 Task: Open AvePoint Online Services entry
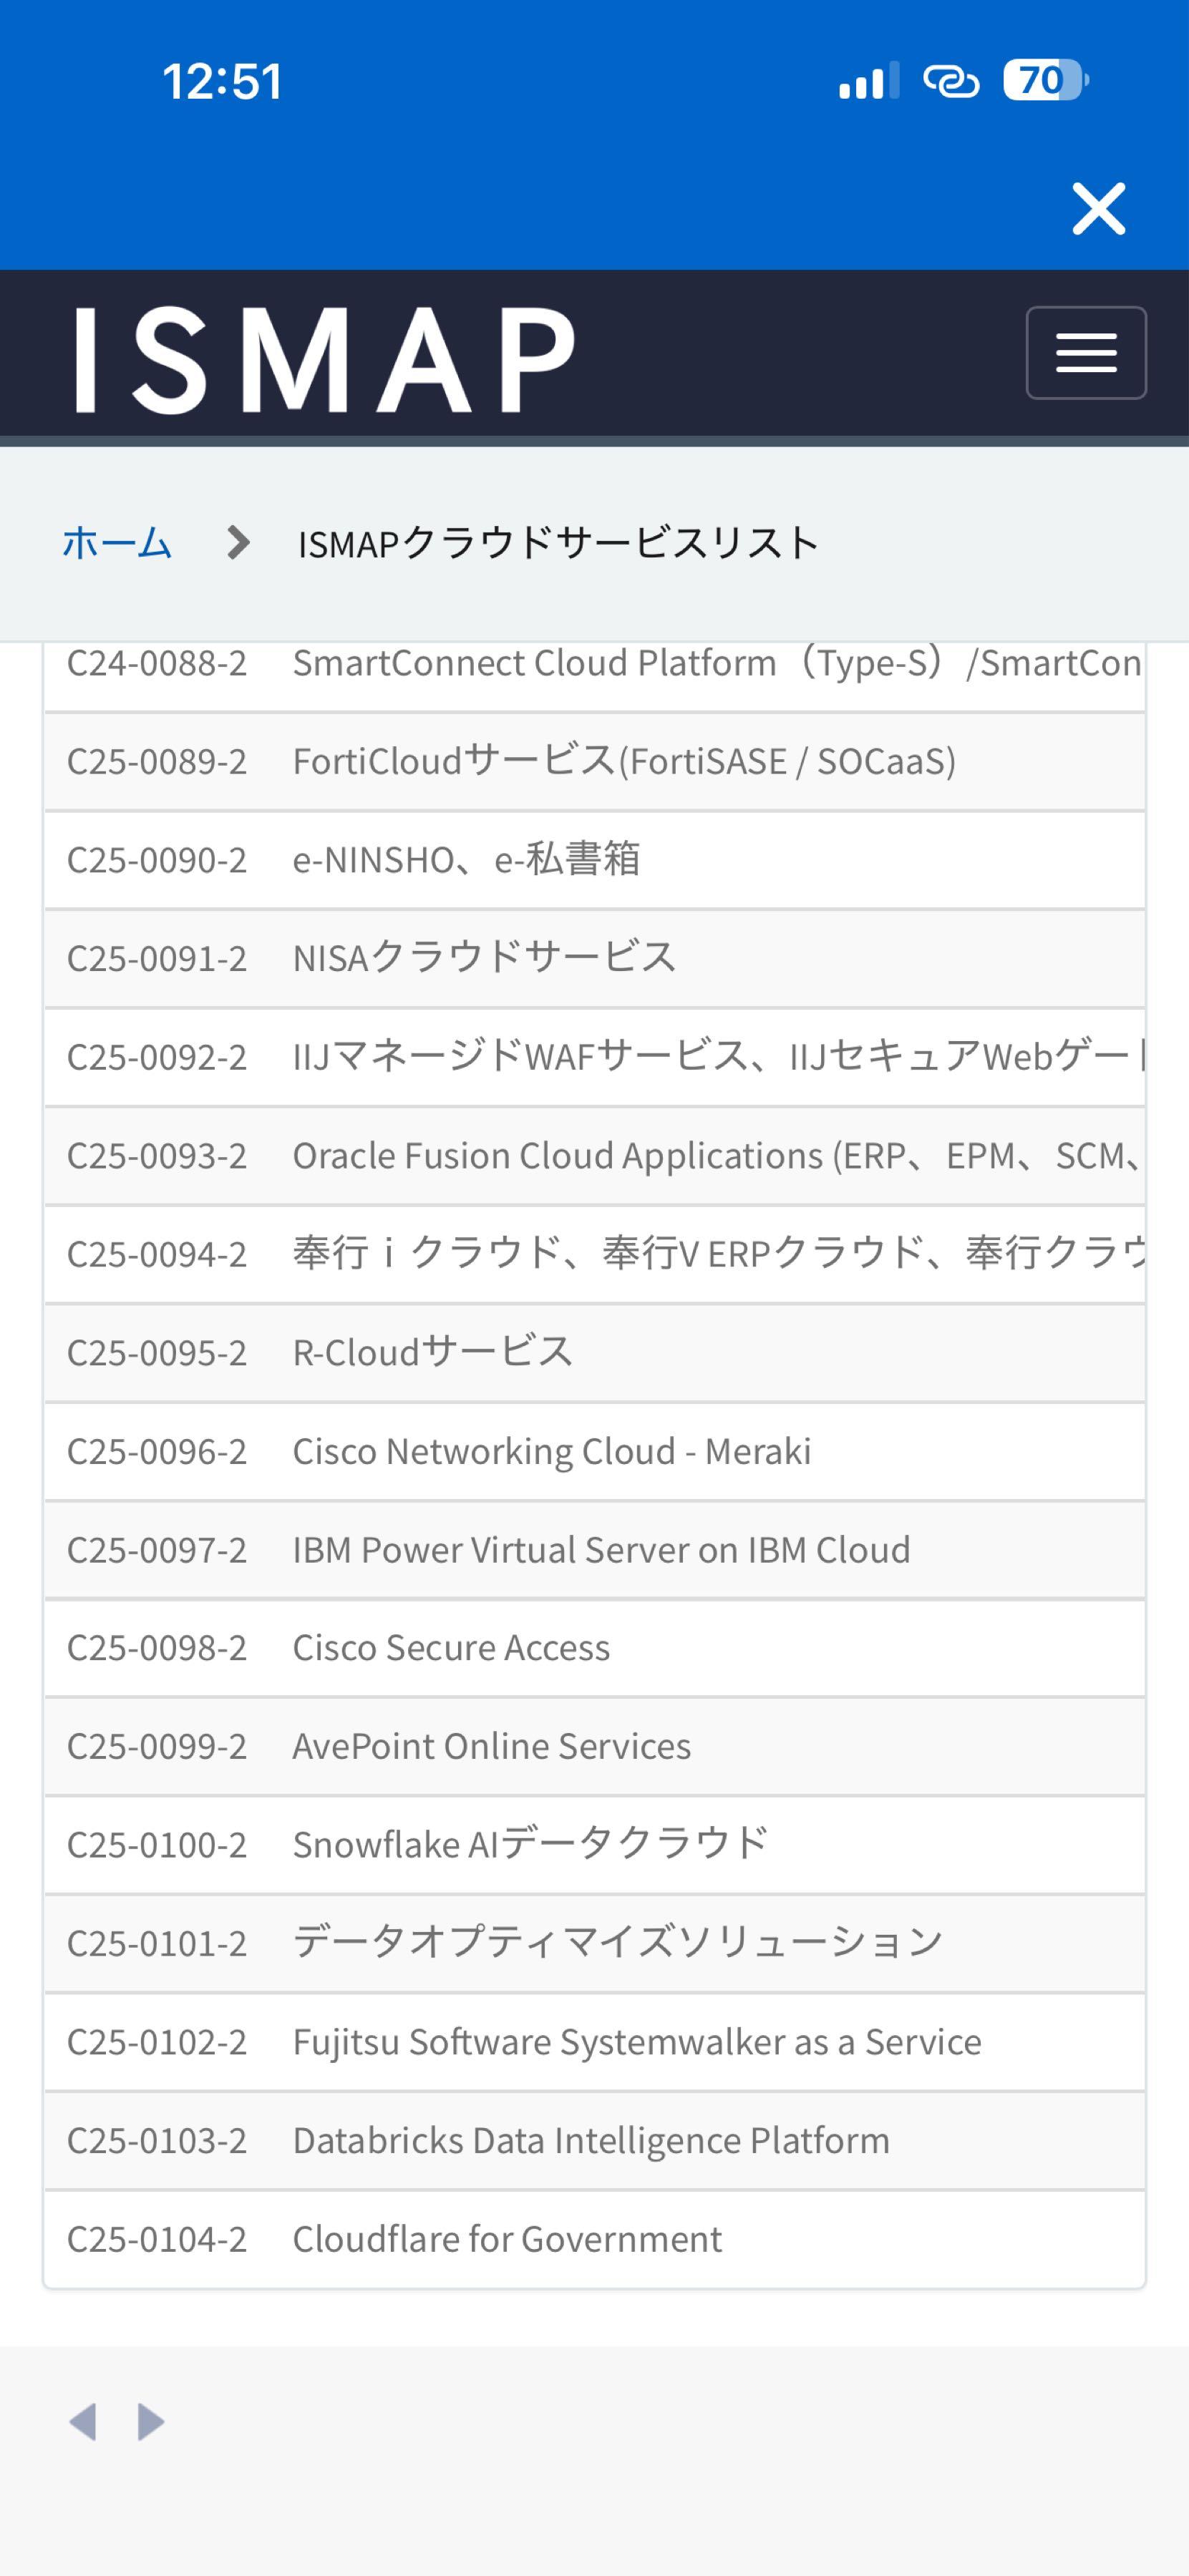click(491, 1746)
